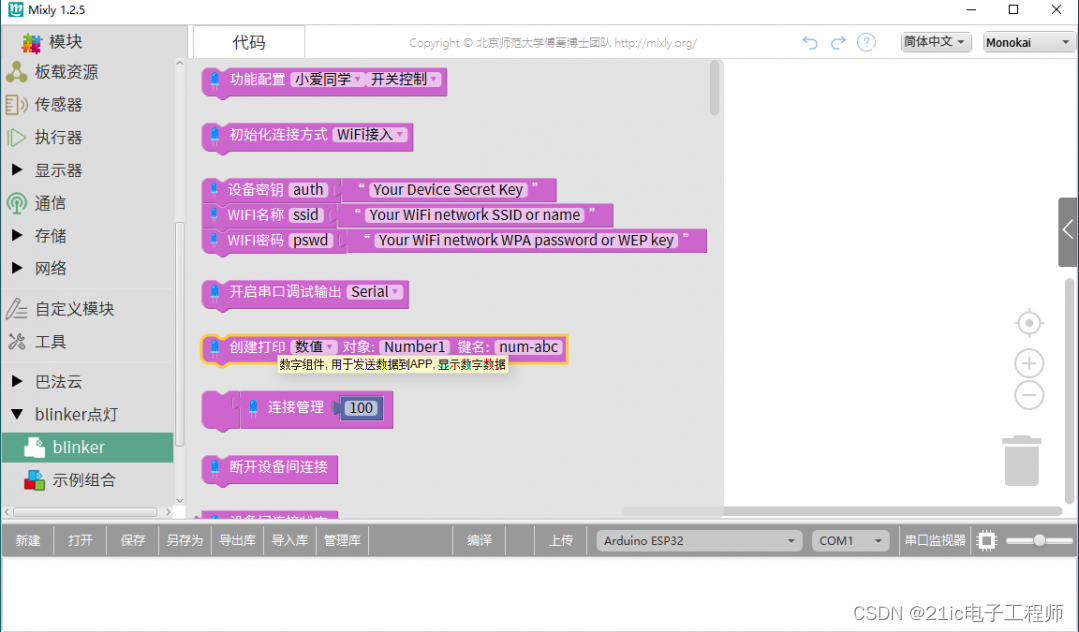Select the 断开设备间连接 block

click(269, 468)
